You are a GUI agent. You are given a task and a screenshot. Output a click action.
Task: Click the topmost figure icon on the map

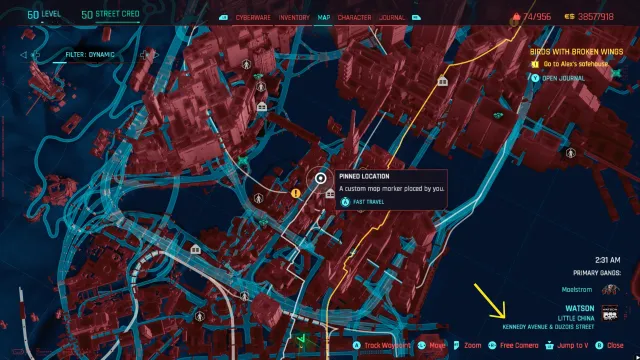246,64
